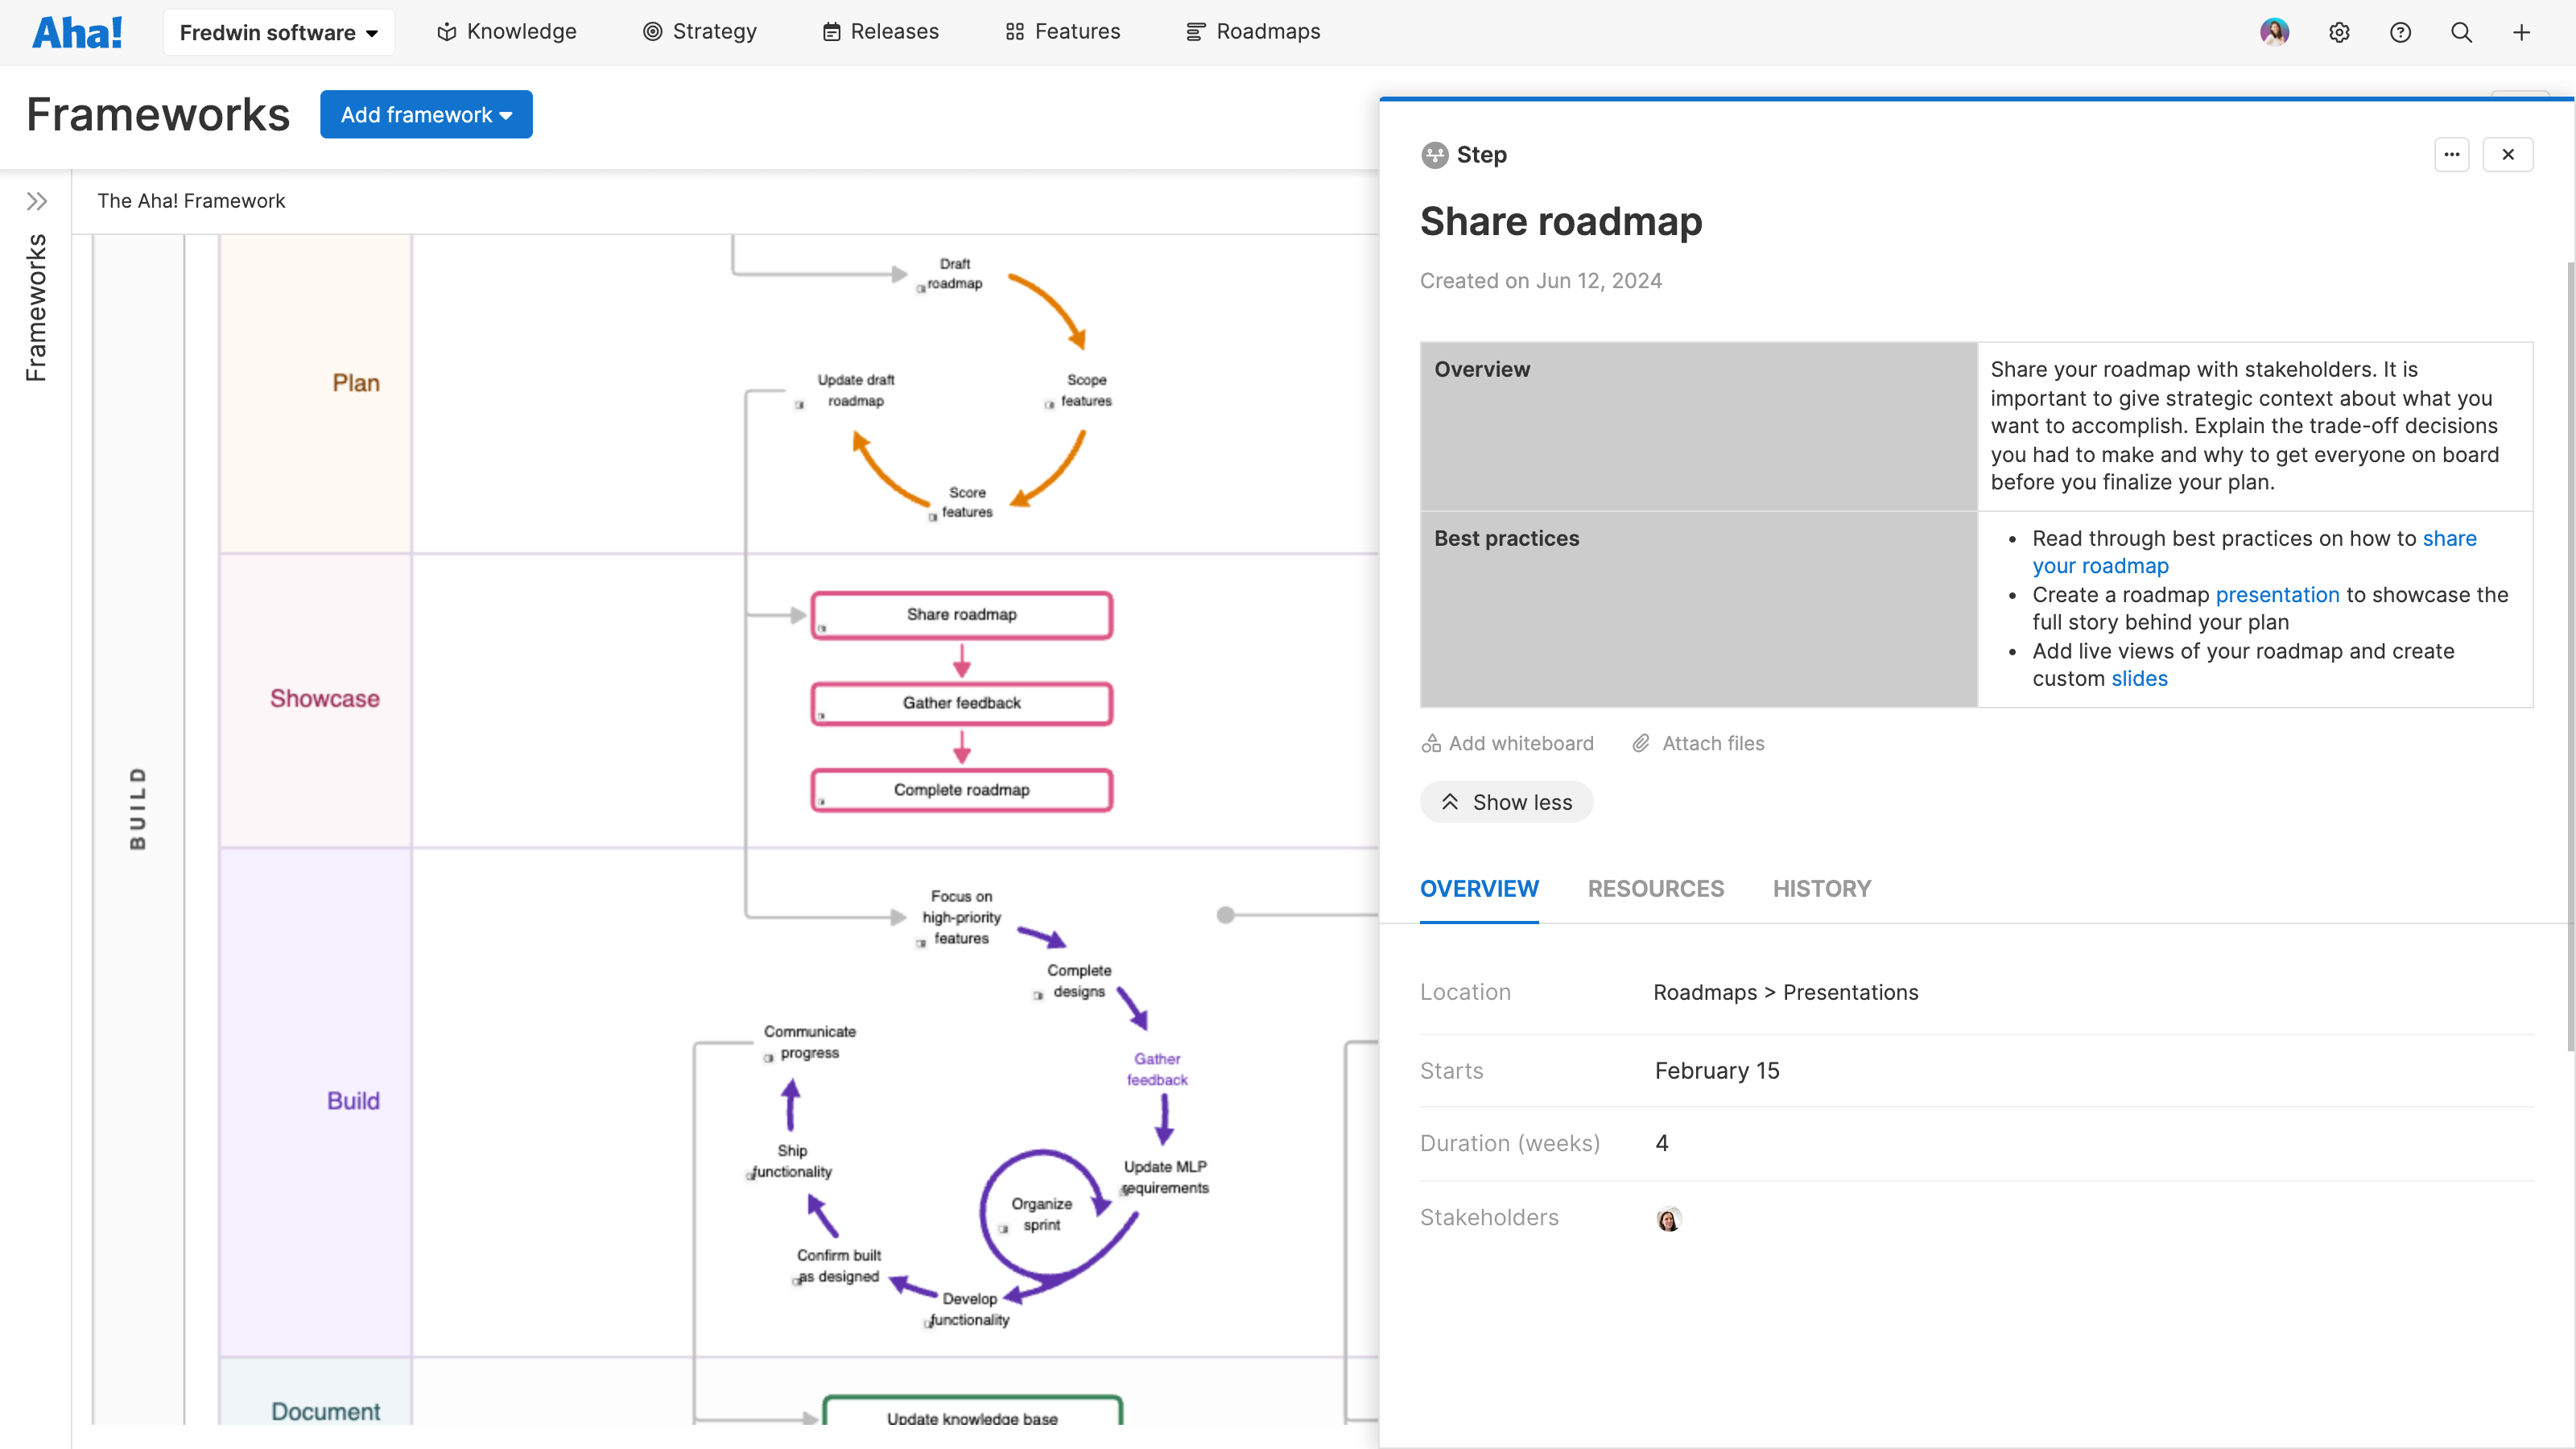
Task: Open the Strategy section
Action: [700, 31]
